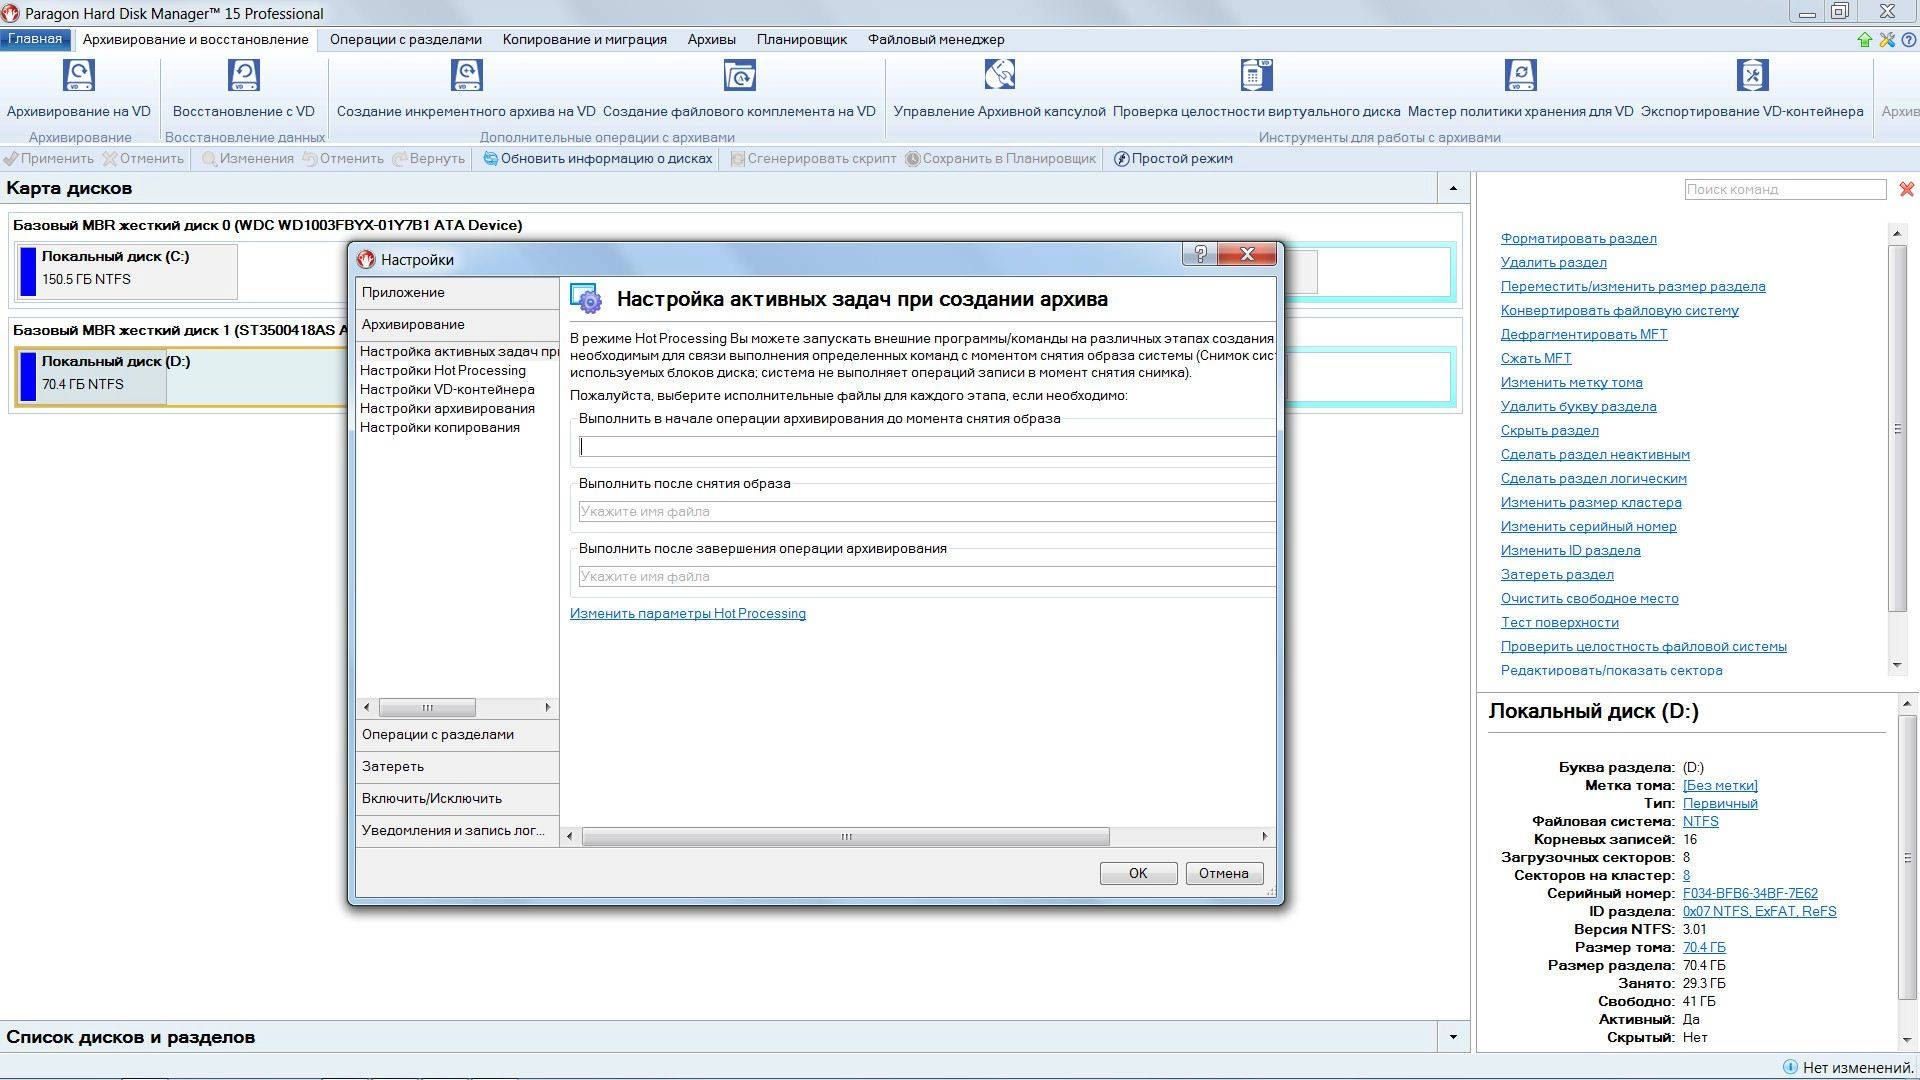The height and width of the screenshot is (1080, 1920).
Task: Click the Скрыть раздел link
Action: 1550,430
